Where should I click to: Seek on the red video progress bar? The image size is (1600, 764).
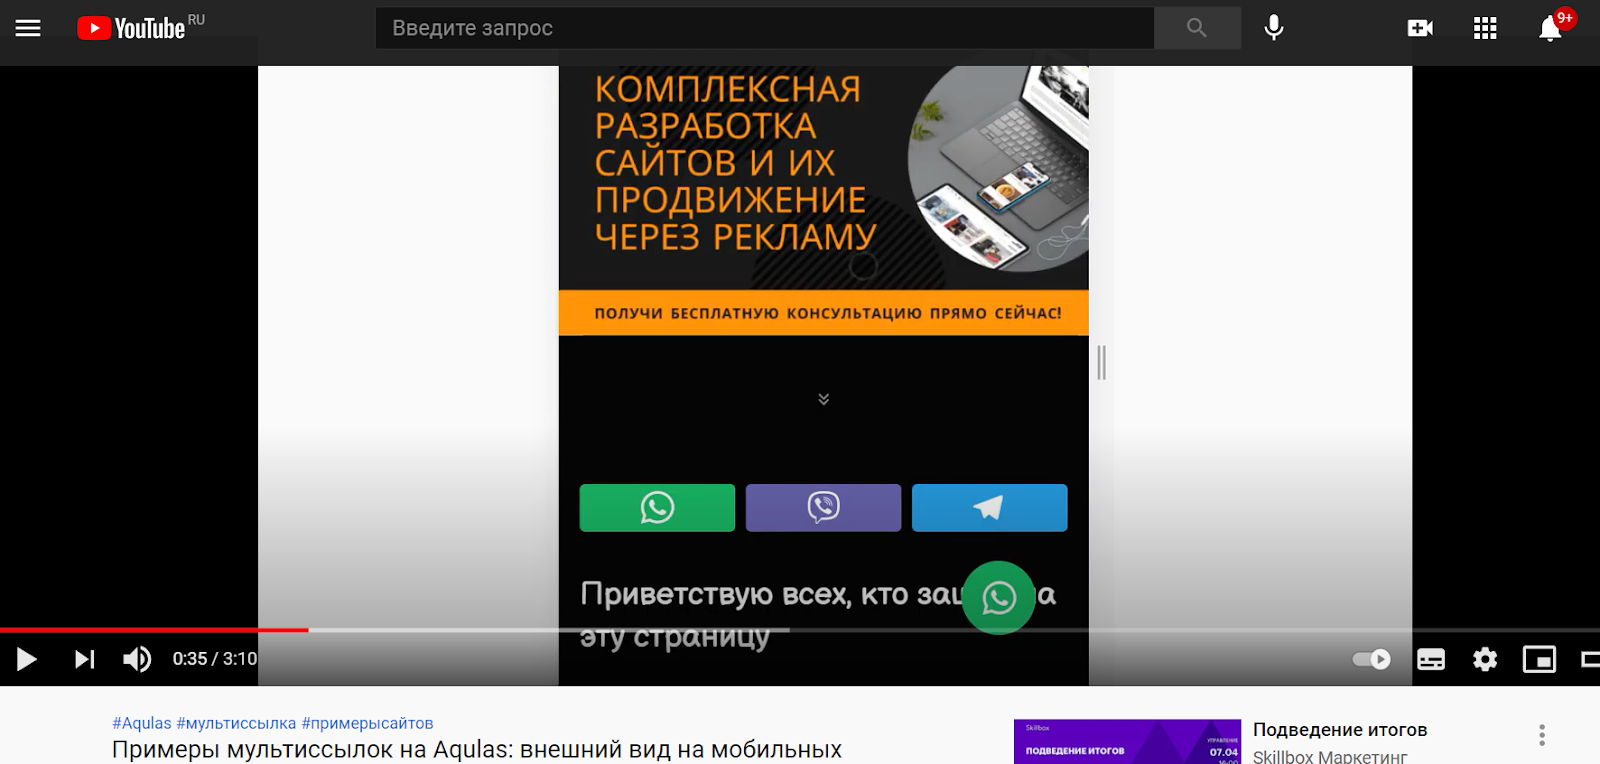pyautogui.click(x=154, y=630)
